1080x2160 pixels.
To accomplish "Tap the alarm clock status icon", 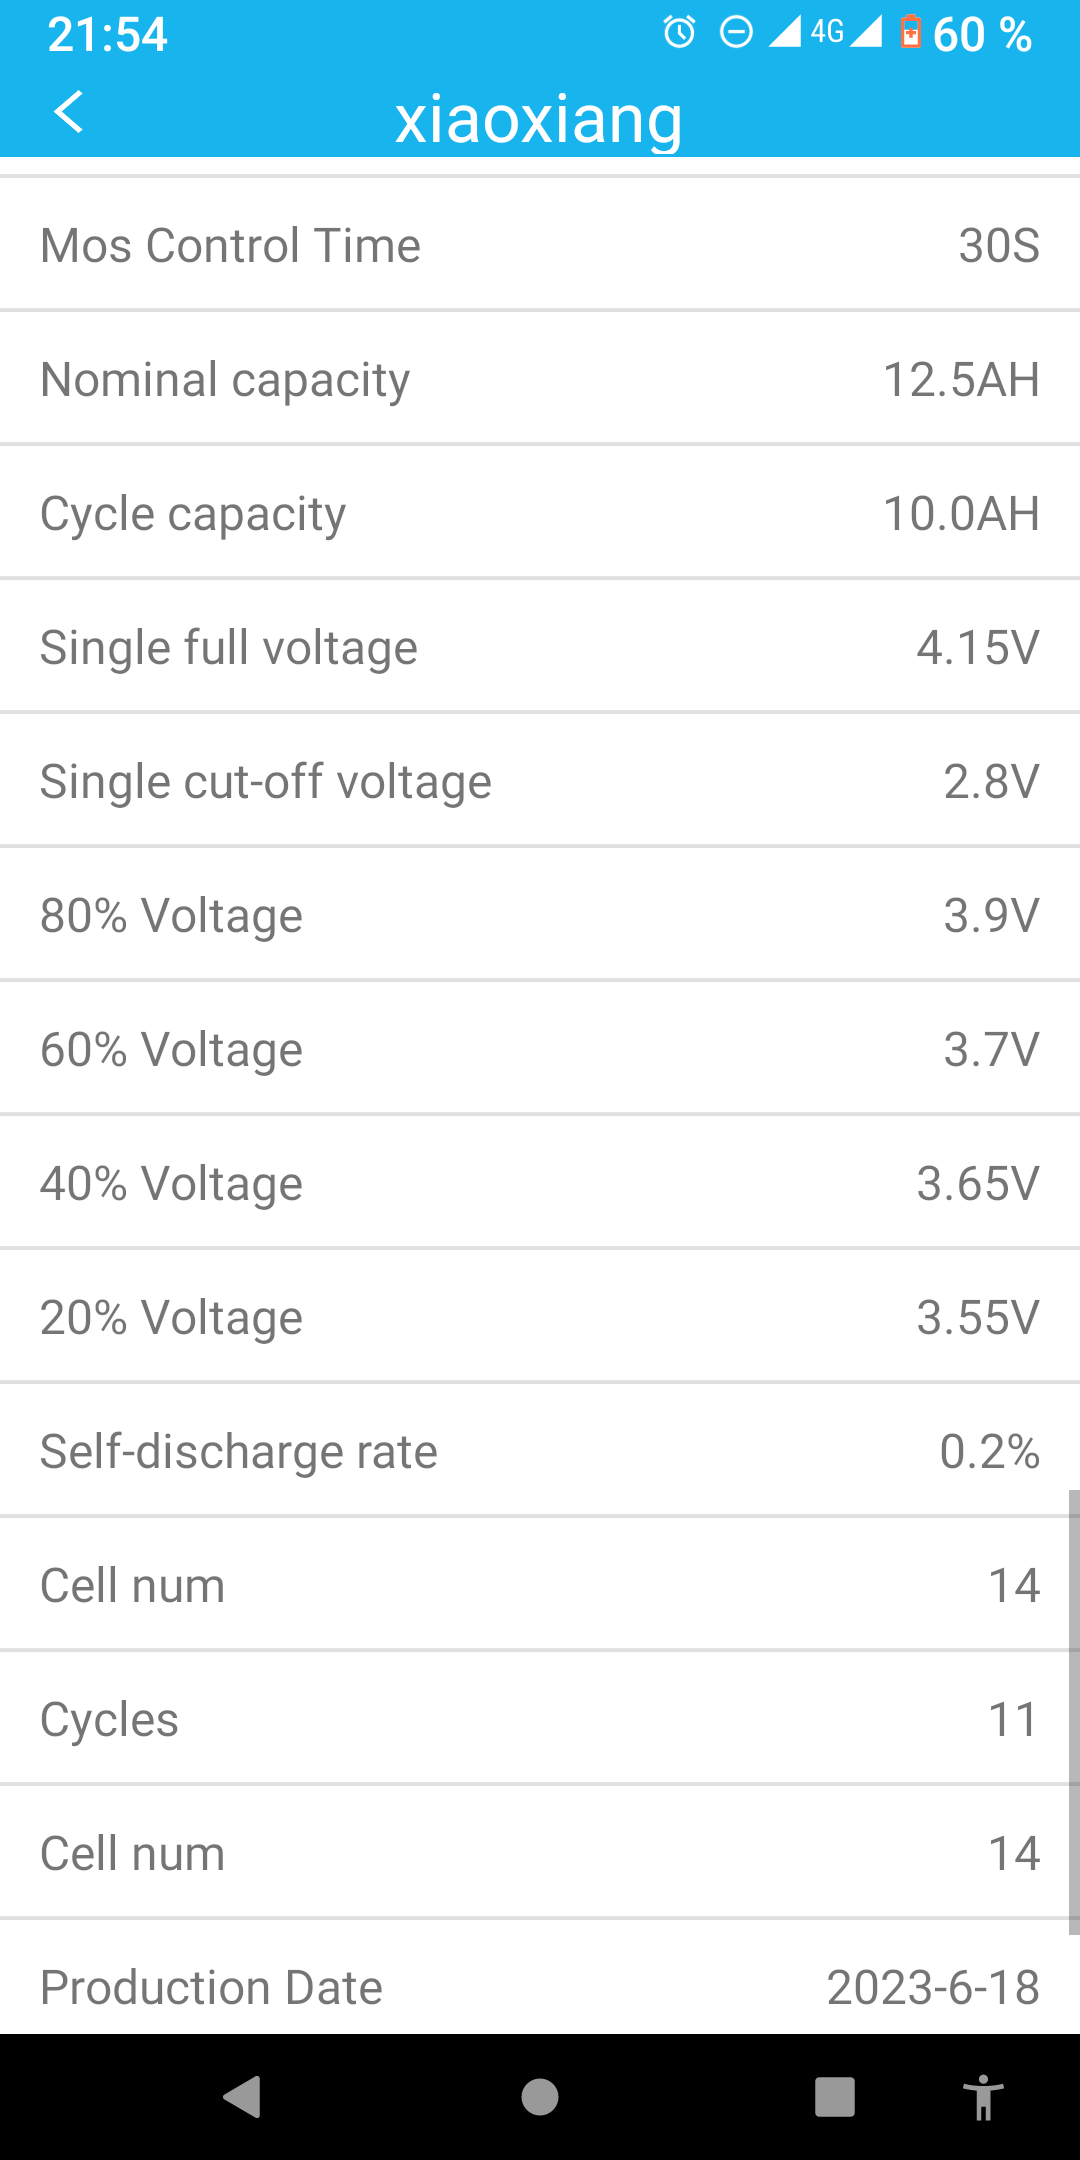I will pos(680,33).
